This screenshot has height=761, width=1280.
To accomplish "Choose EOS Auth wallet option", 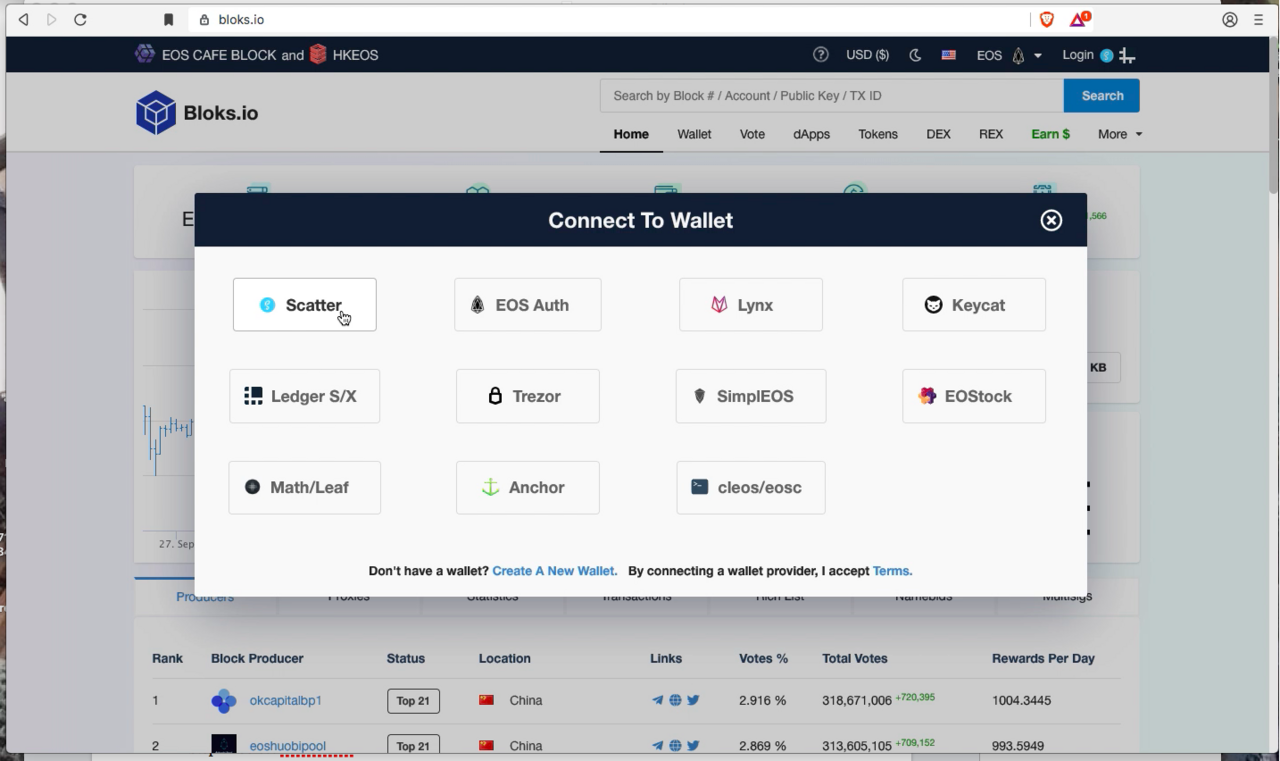I will click(528, 305).
